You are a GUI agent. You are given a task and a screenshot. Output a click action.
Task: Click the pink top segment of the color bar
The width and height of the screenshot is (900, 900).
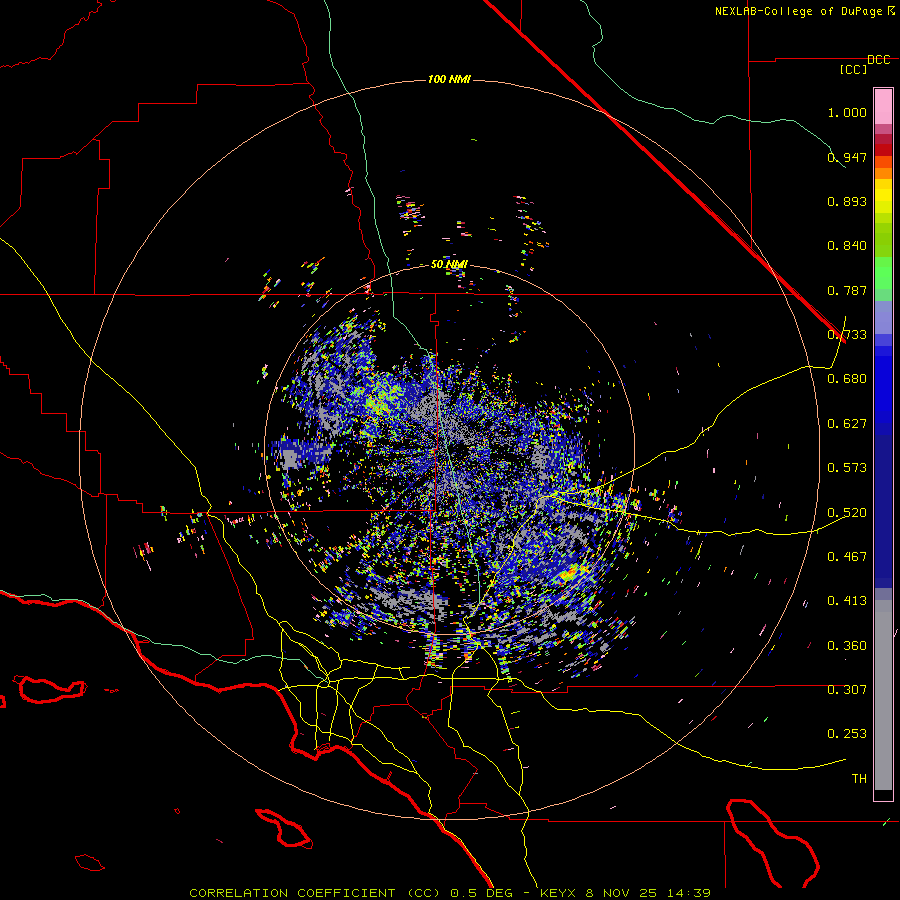[x=883, y=106]
